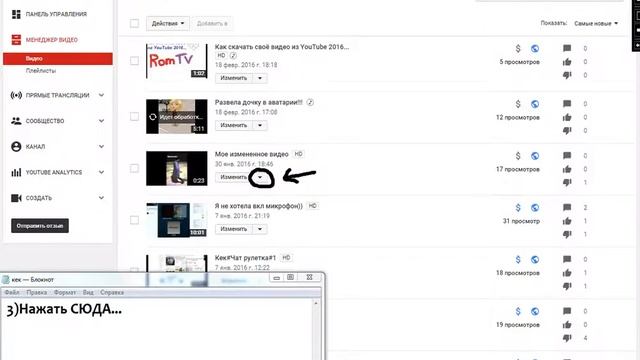Open Панель управления dashboard icon
The width and height of the screenshot is (640, 360).
point(16,14)
